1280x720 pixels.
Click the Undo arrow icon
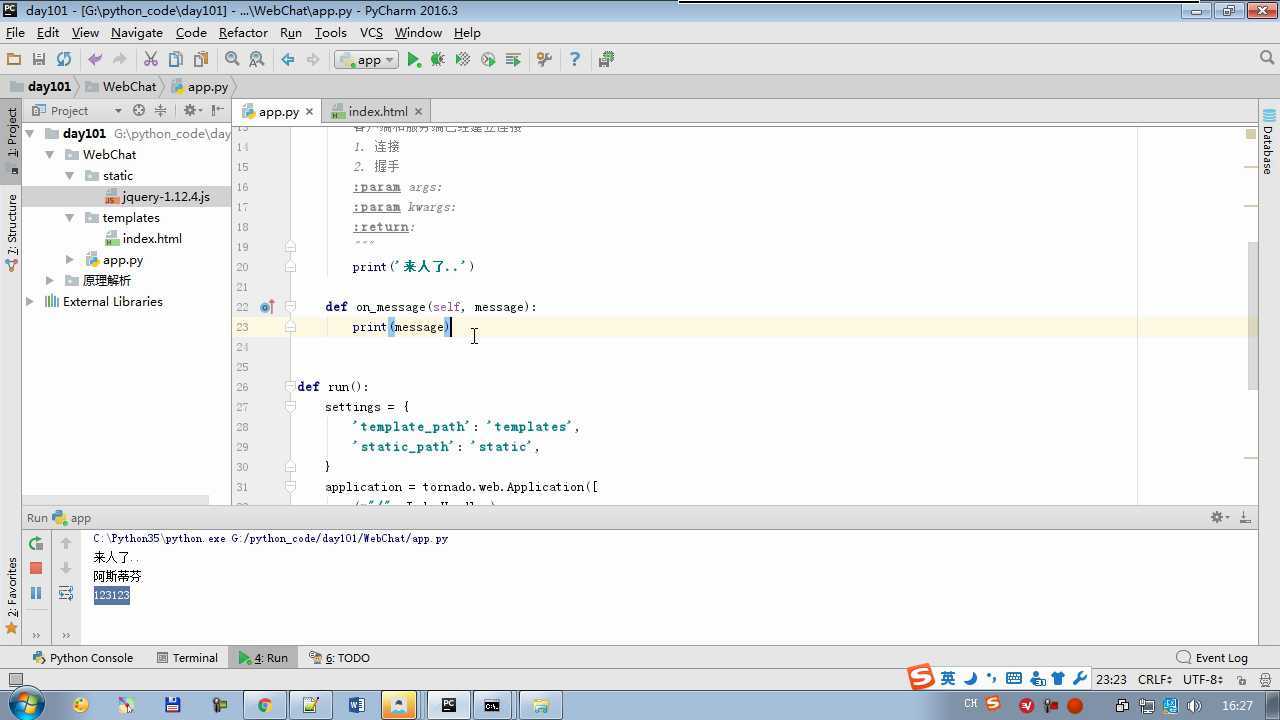point(95,60)
